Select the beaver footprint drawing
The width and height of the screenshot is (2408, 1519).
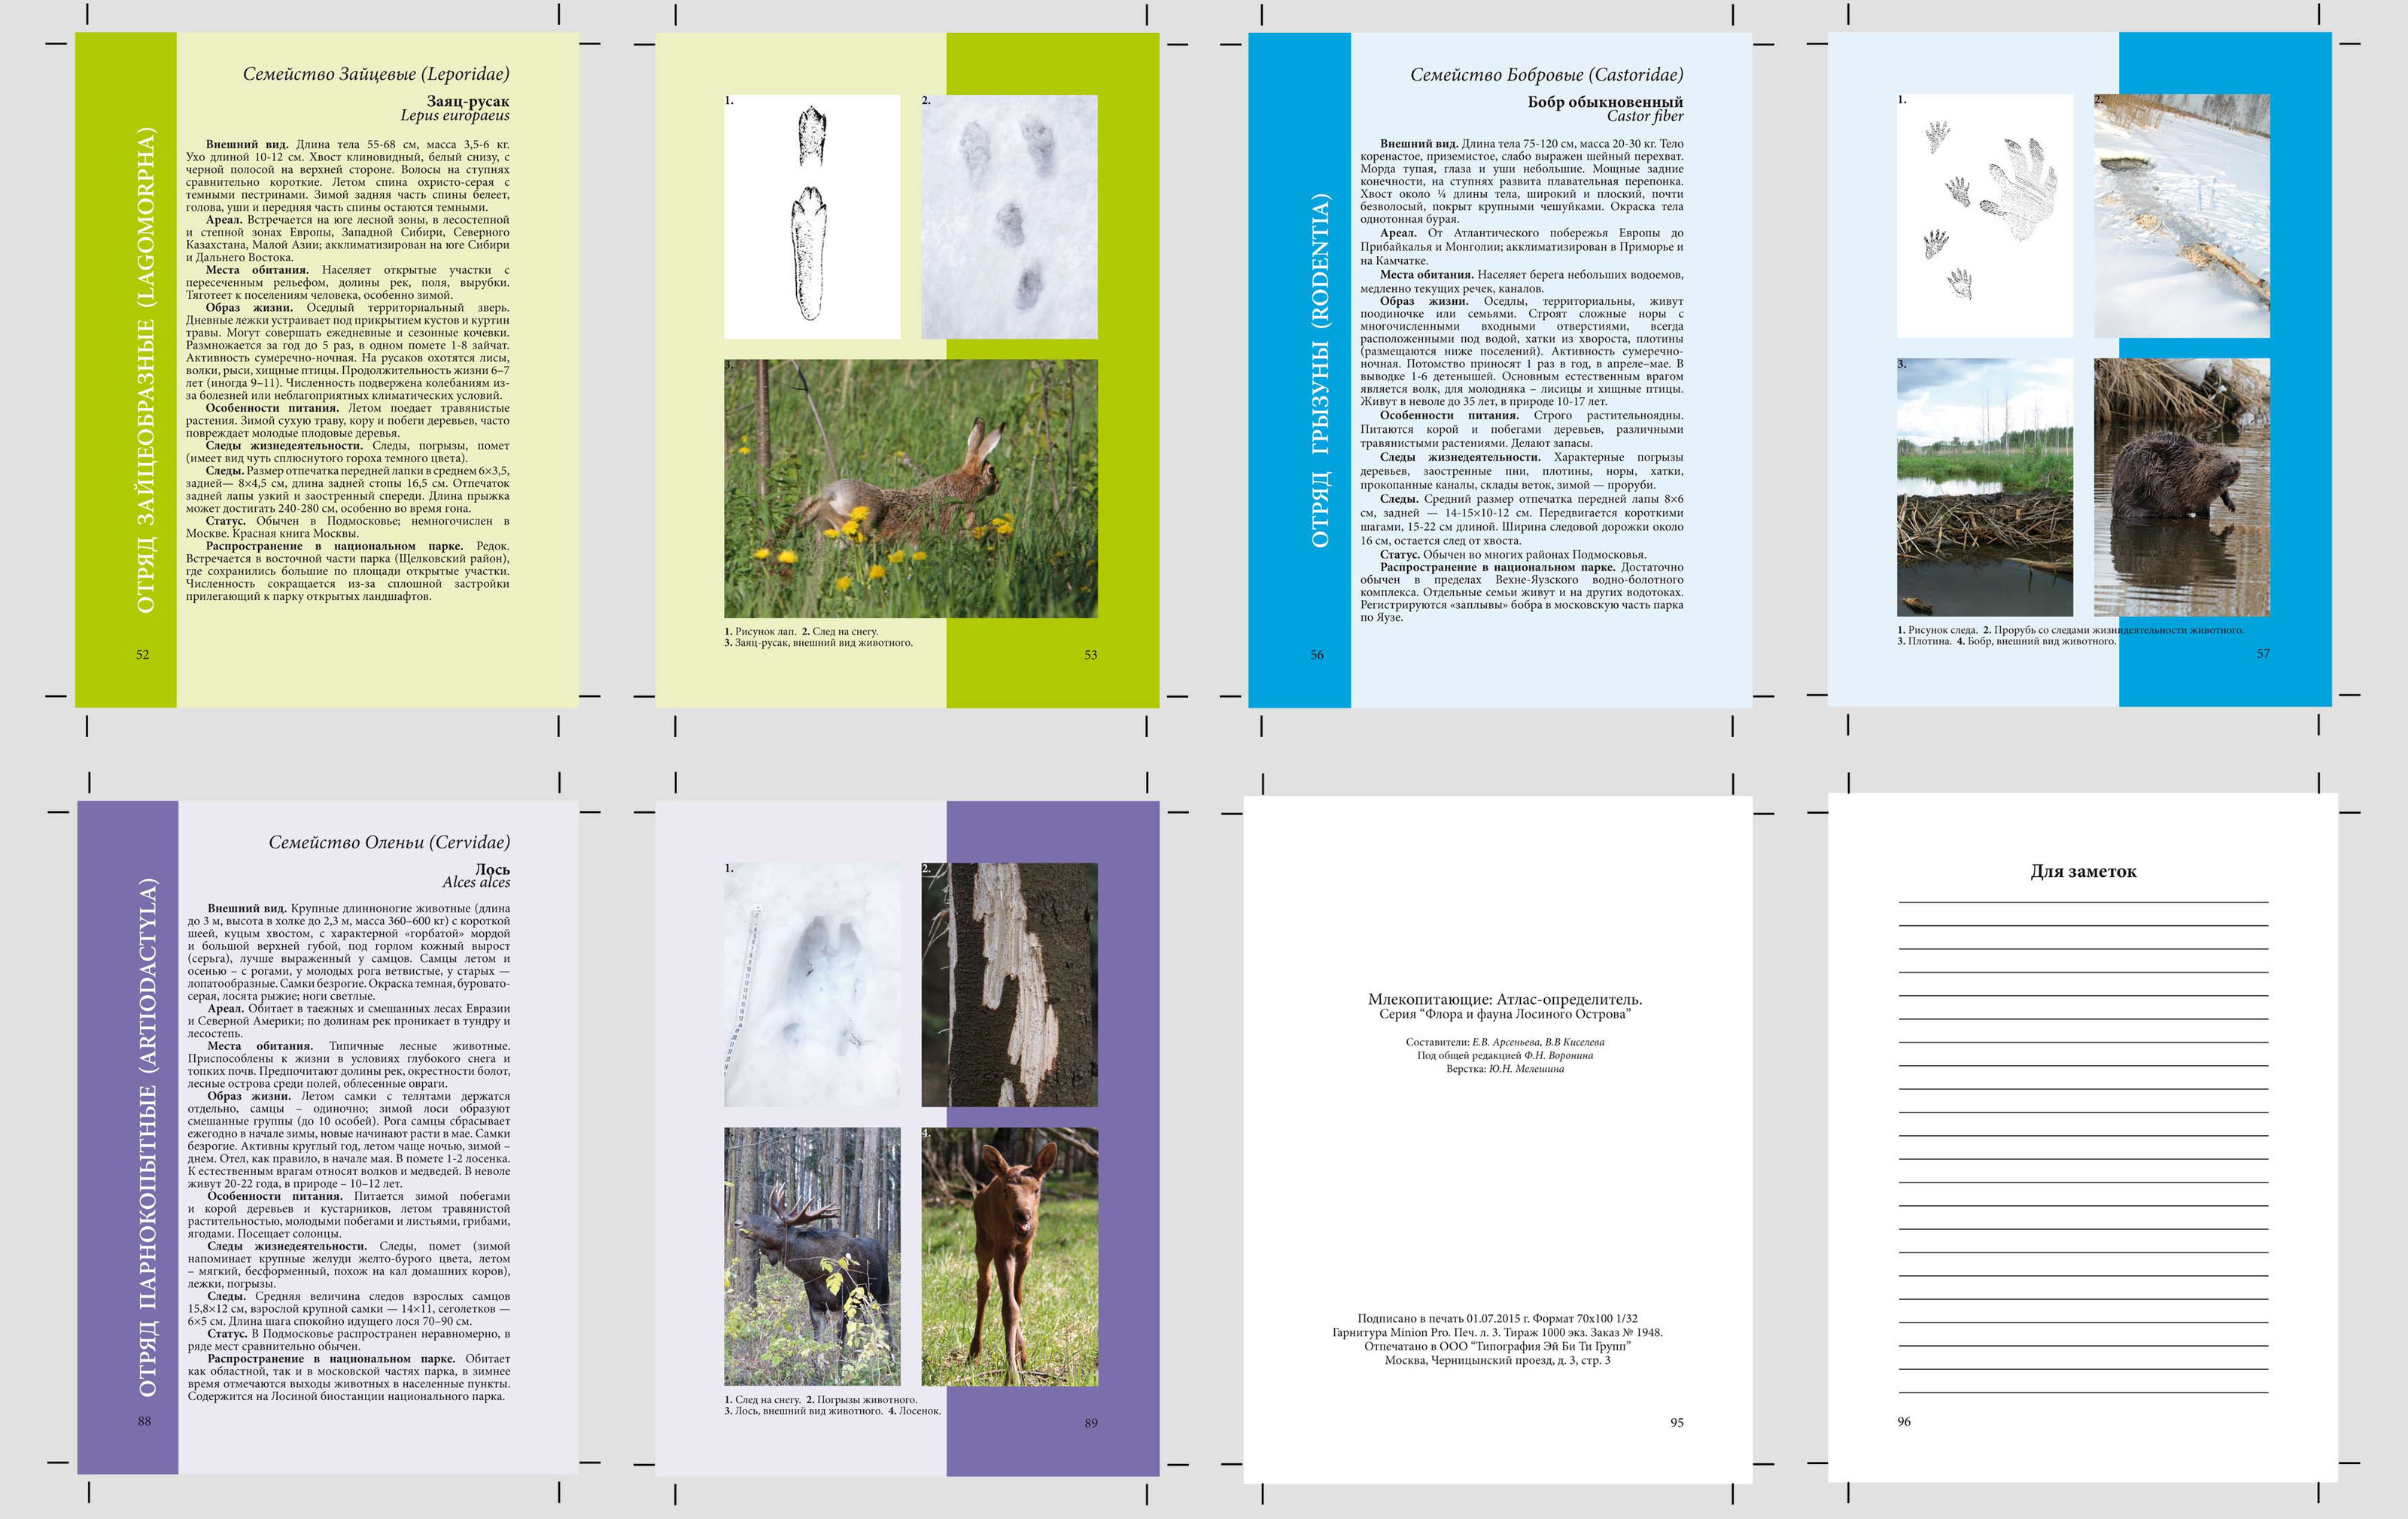(x=1984, y=216)
